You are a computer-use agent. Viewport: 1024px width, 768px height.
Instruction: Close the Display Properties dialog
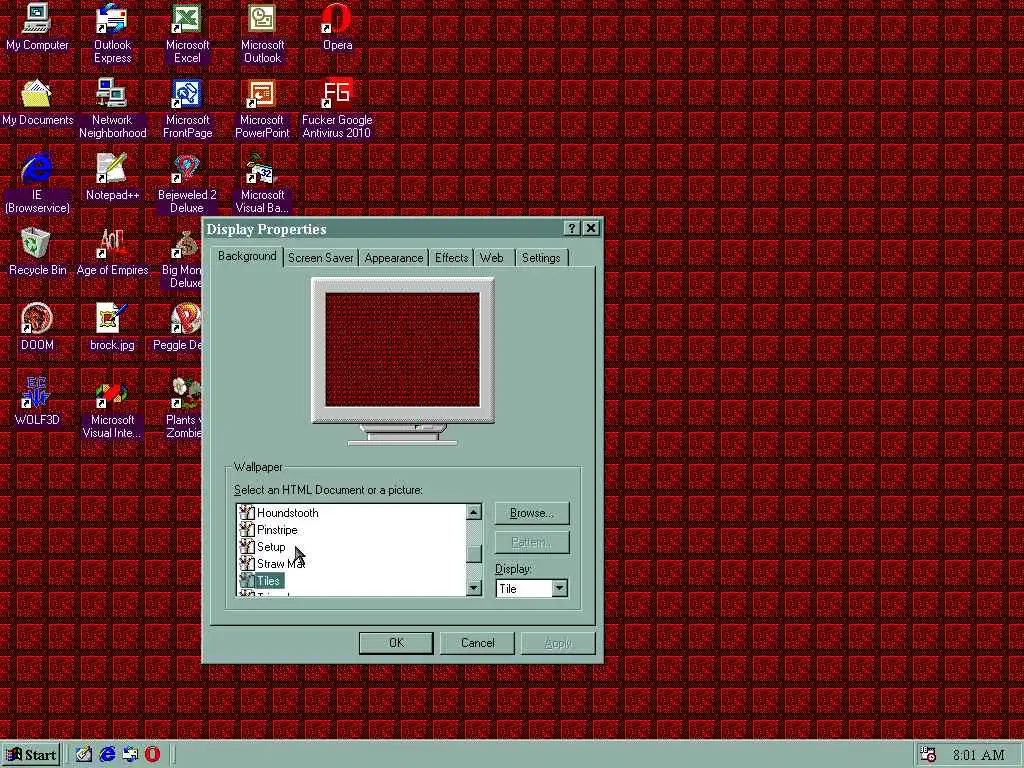pos(591,228)
